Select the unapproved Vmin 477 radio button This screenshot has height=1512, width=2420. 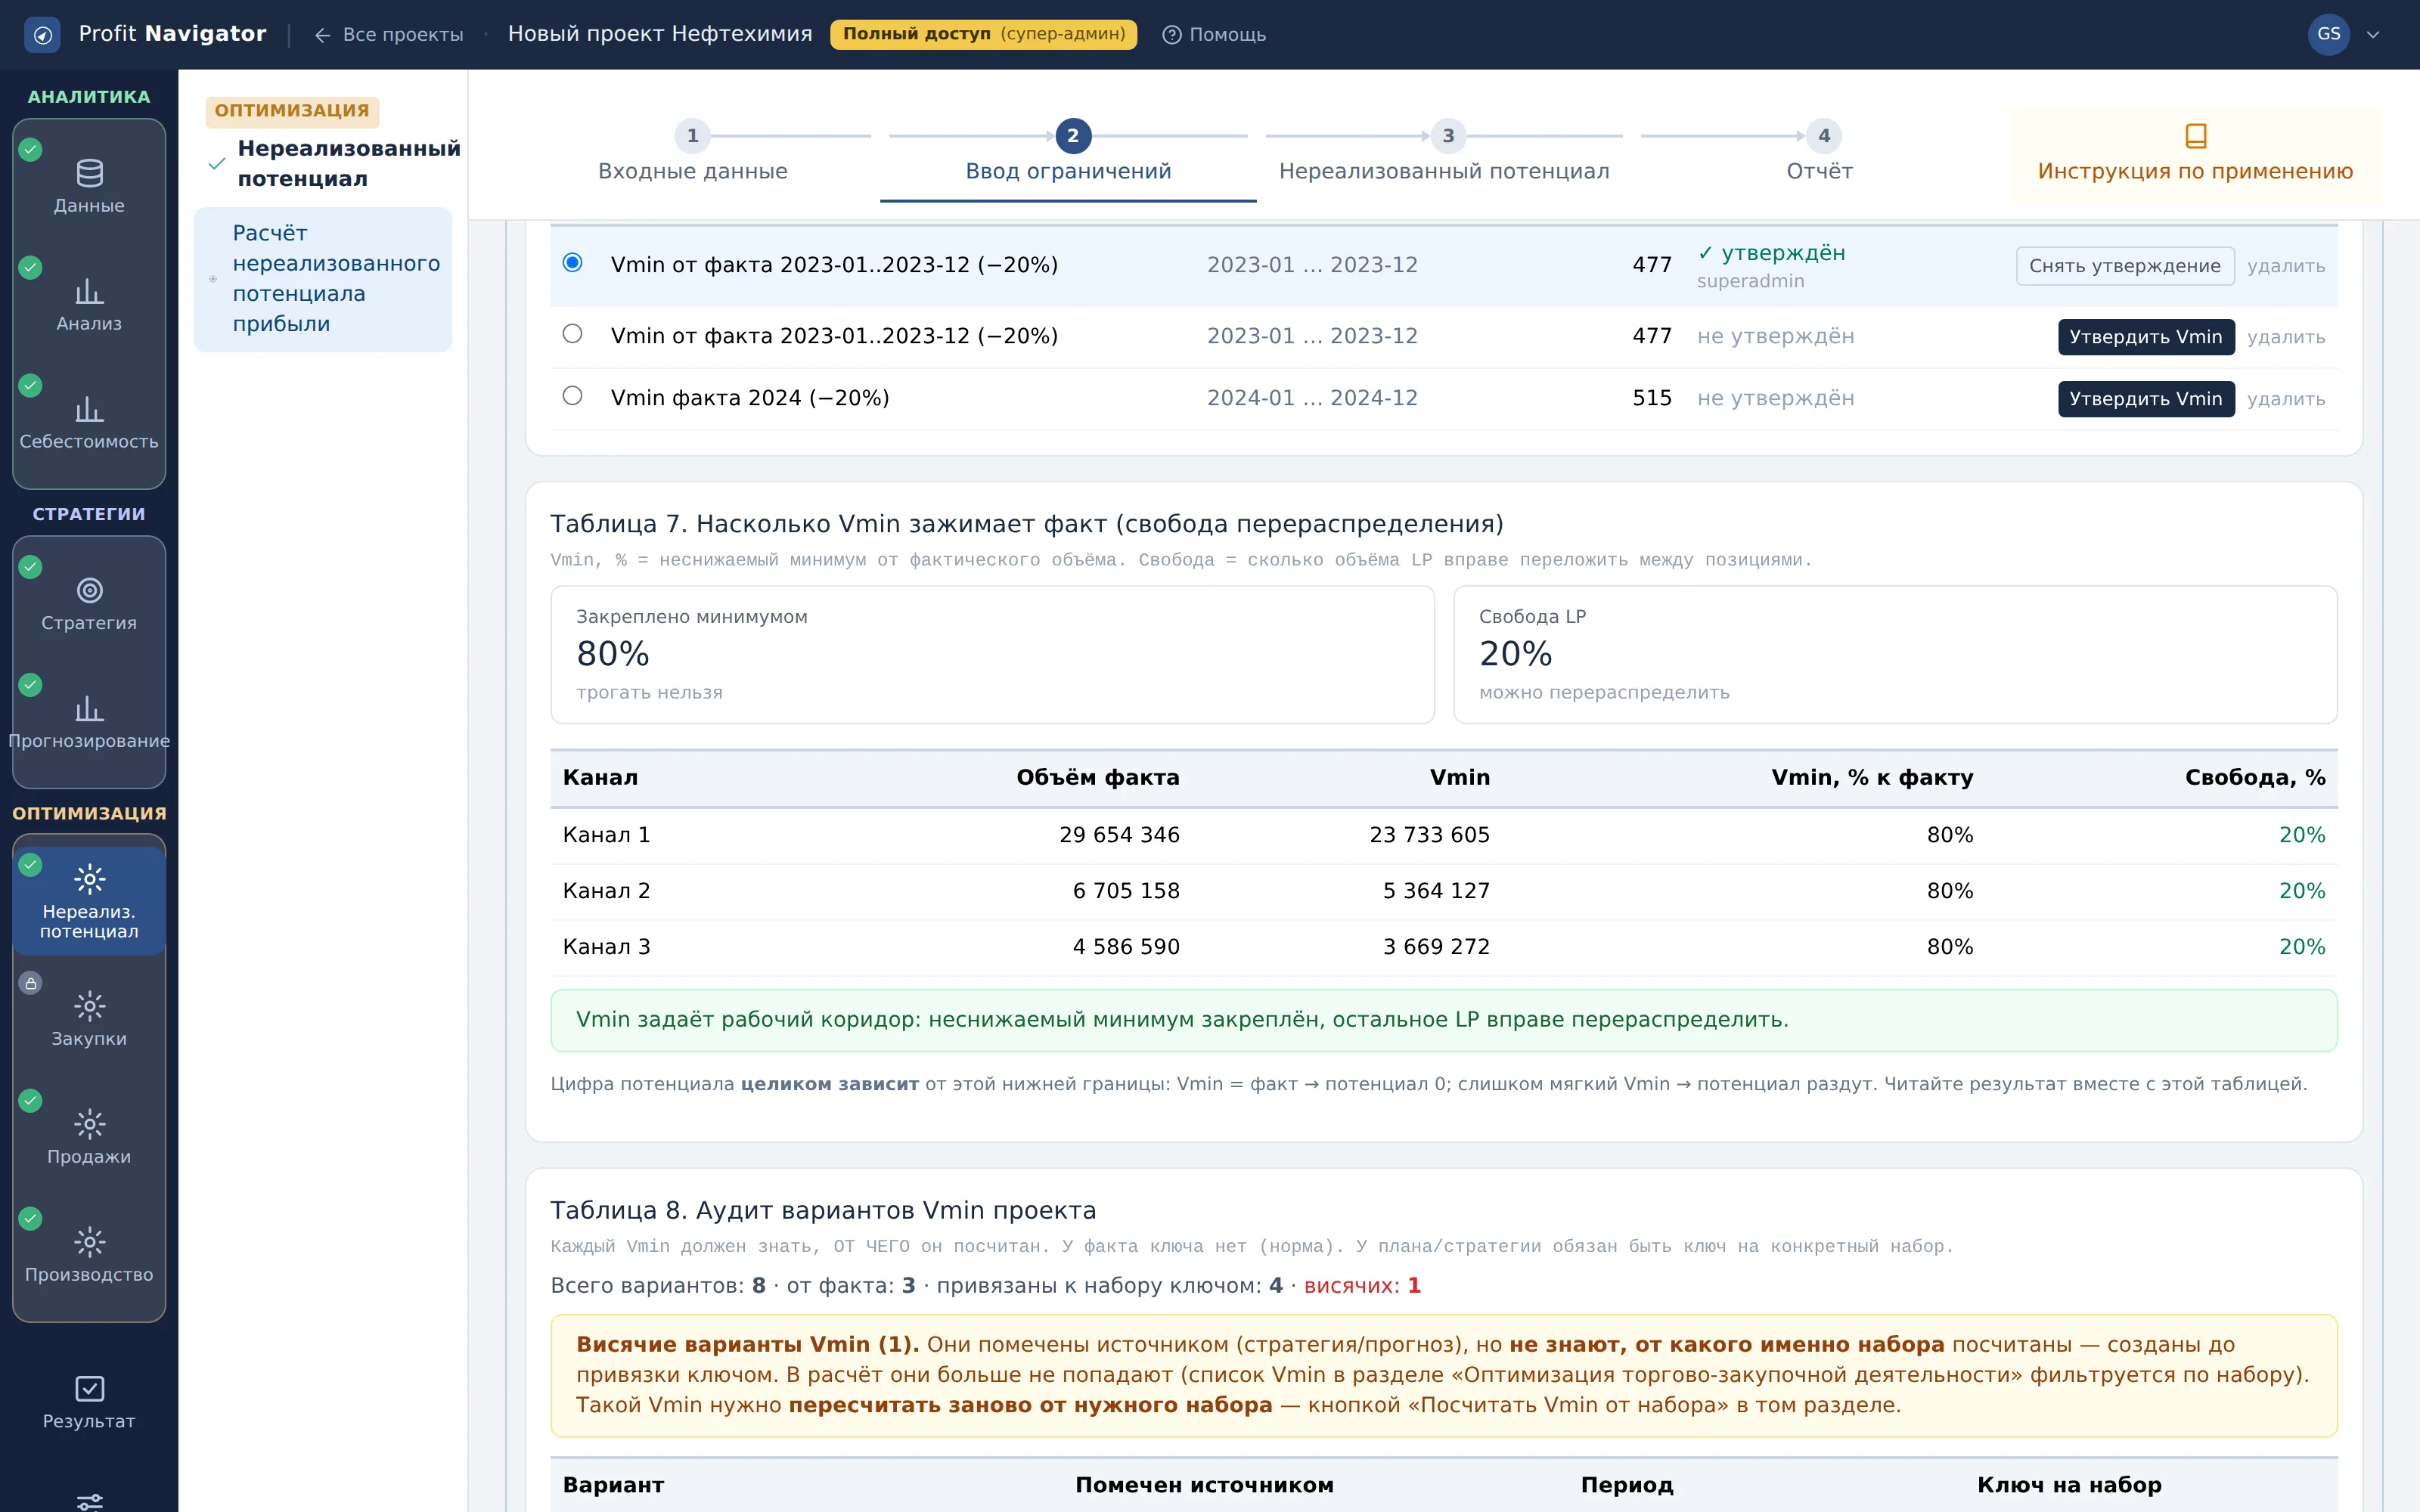572,333
